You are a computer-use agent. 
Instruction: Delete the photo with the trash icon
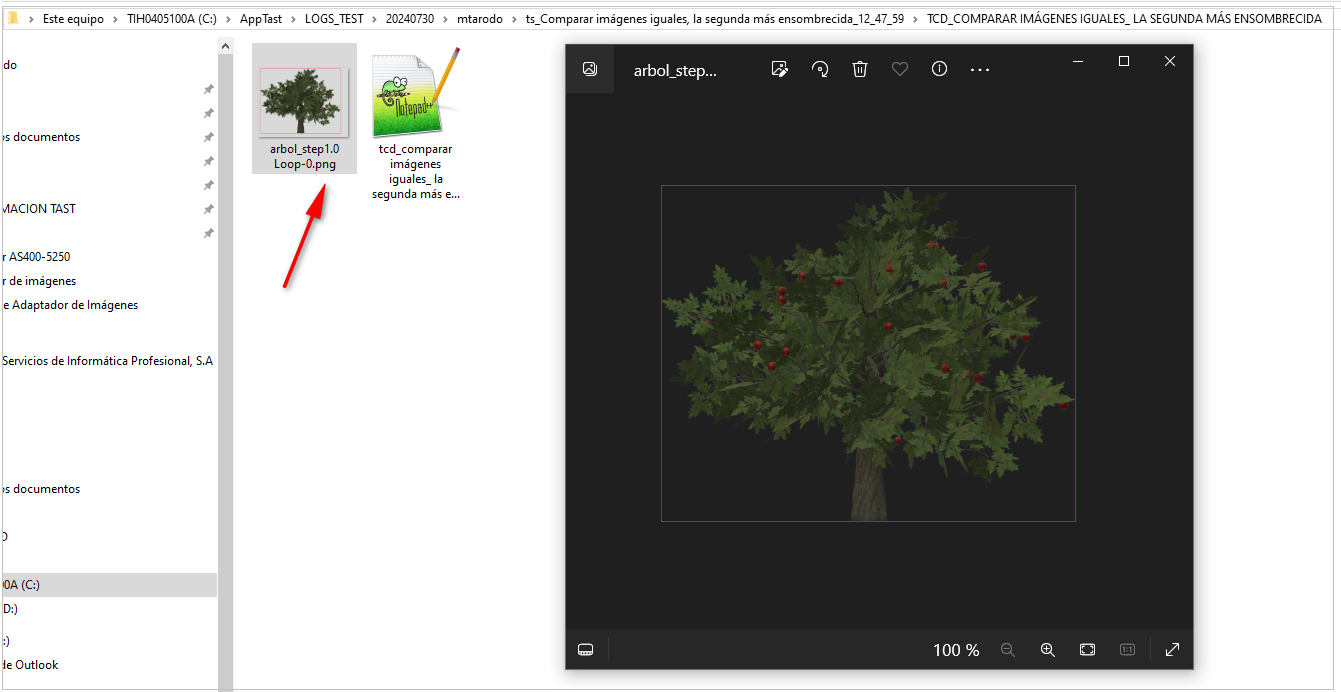tap(860, 69)
